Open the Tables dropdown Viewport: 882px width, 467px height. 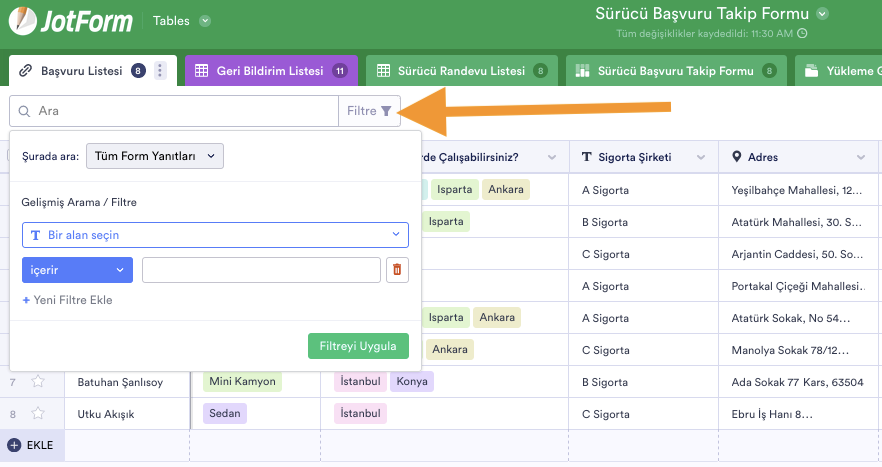point(204,20)
